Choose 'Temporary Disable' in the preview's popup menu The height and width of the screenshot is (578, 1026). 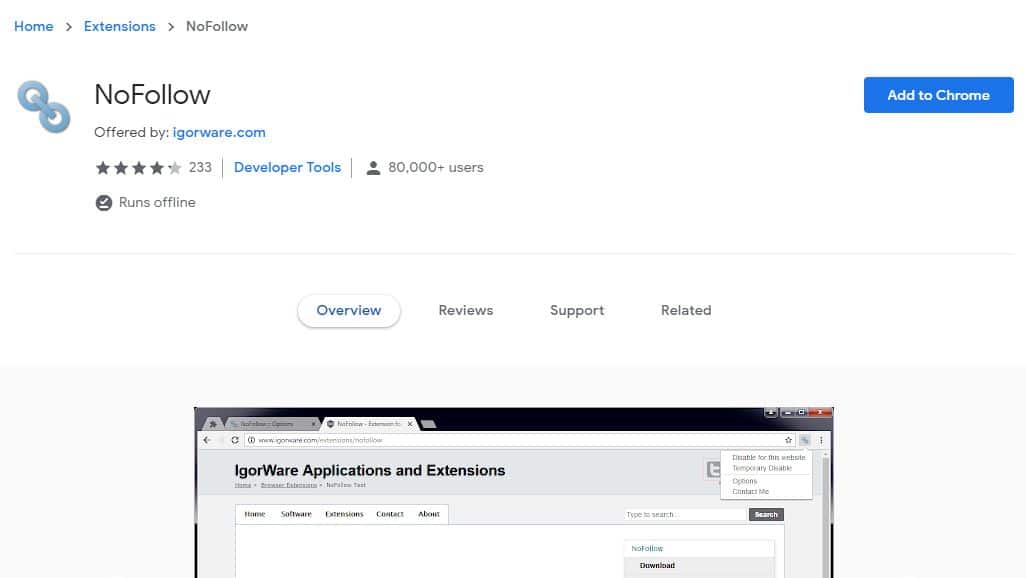click(762, 468)
